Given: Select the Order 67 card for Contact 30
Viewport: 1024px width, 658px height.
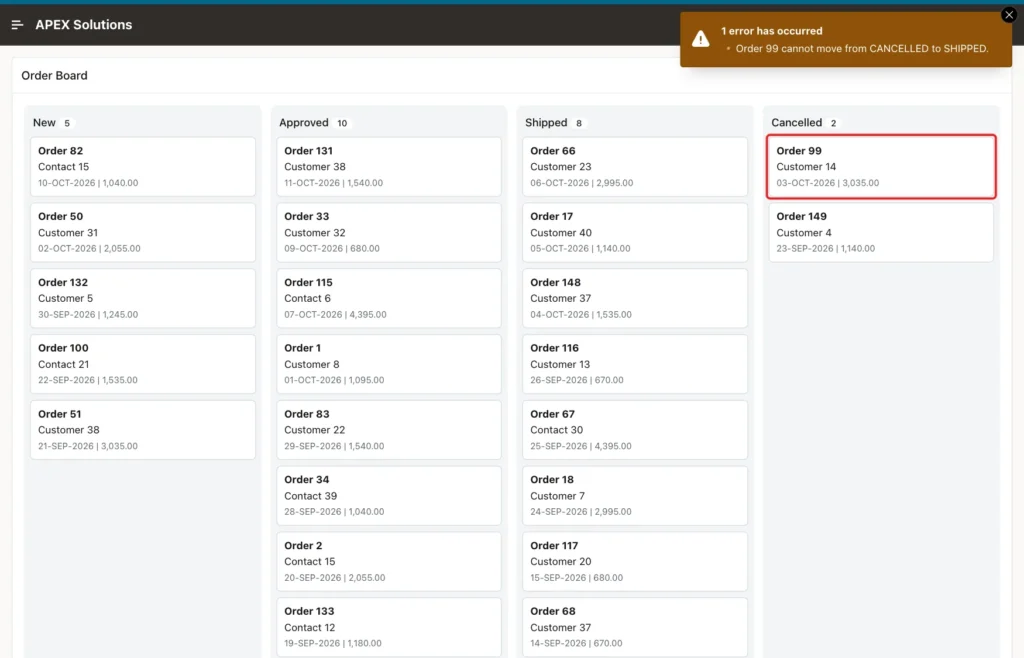Looking at the screenshot, I should pos(635,430).
